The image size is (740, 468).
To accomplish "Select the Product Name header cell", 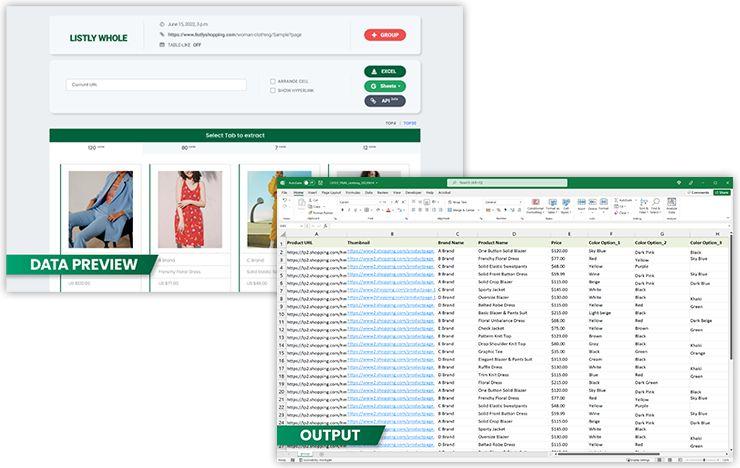I will (x=513, y=242).
